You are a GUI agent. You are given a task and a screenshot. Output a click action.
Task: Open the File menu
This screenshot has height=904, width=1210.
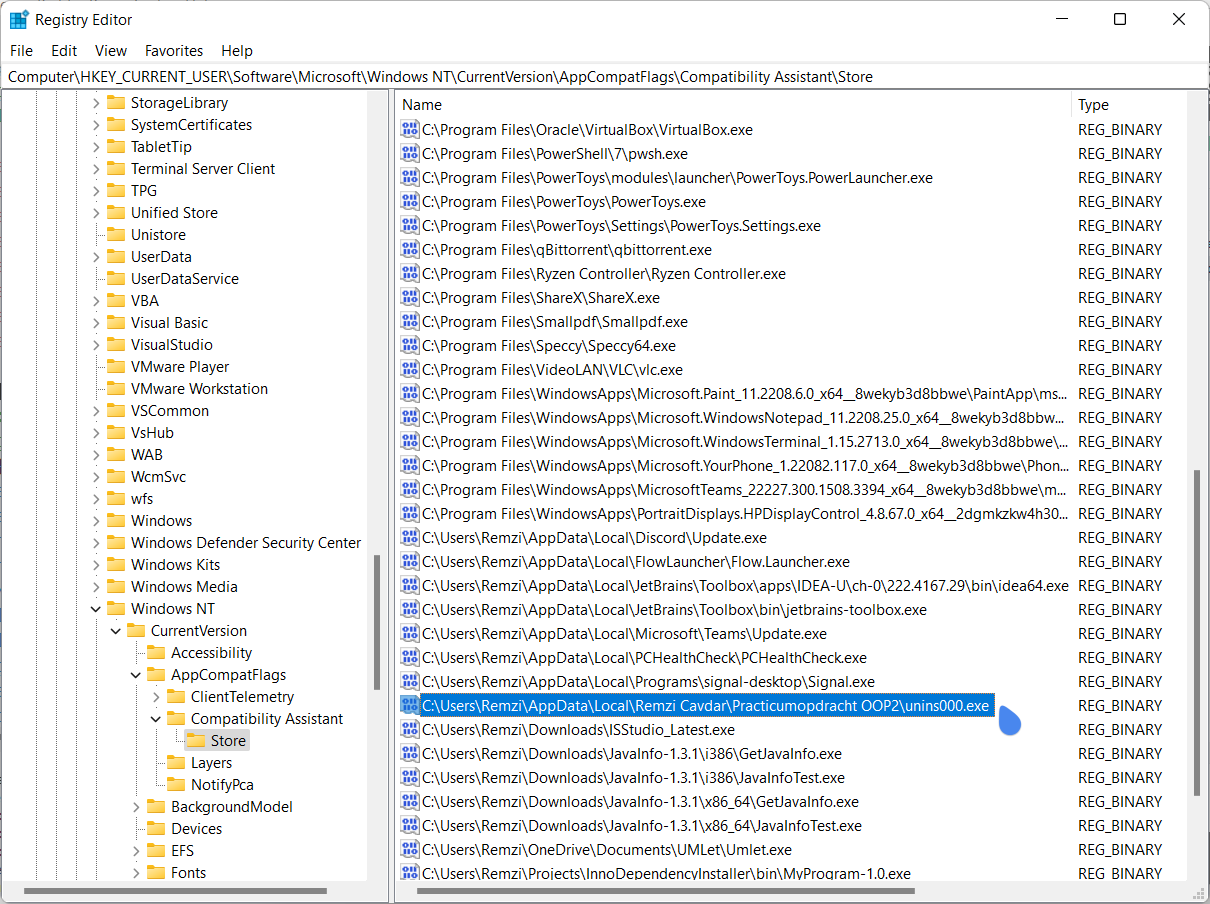(x=21, y=50)
